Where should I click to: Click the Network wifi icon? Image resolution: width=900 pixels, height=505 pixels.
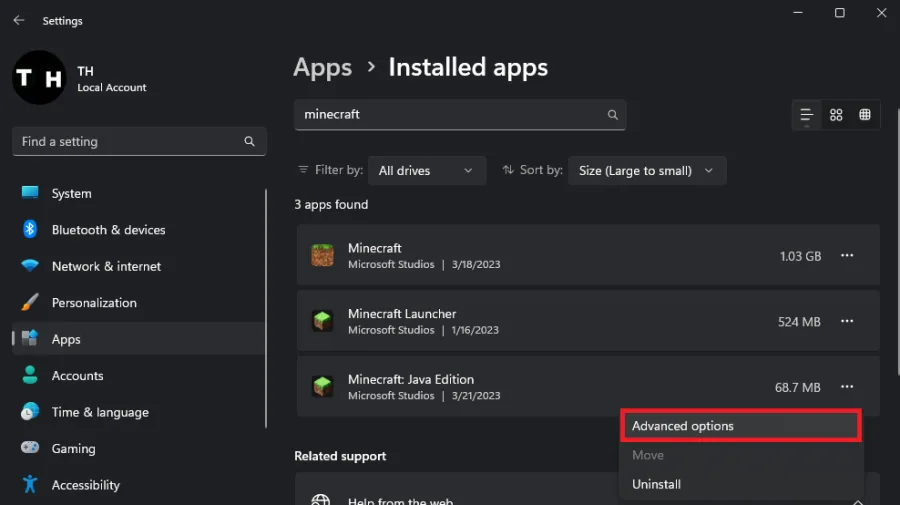tap(30, 266)
